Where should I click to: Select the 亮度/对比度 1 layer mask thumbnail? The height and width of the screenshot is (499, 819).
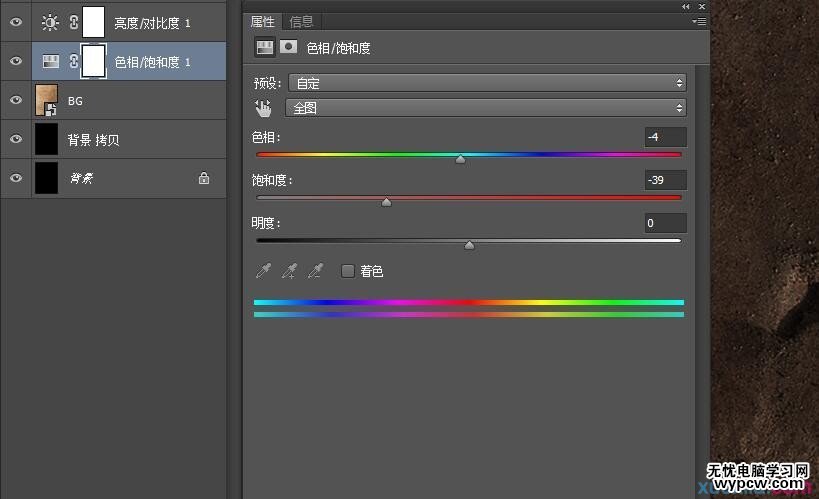pyautogui.click(x=93, y=21)
